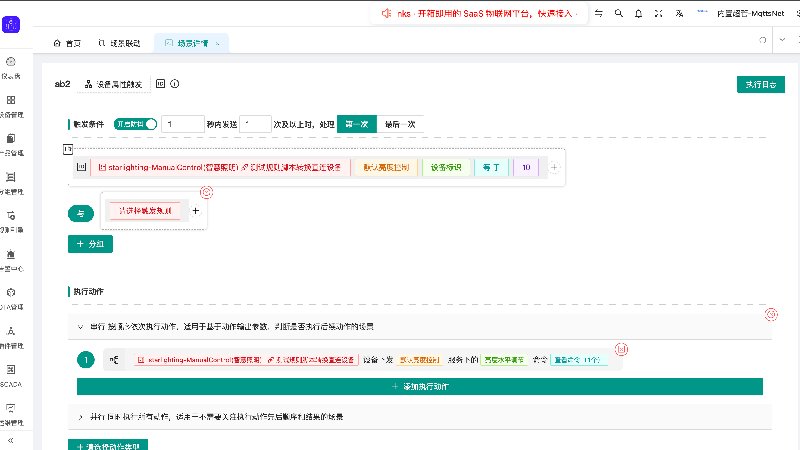The image size is (800, 450).
Task: Open the list-style sidebar item
Action: pos(11,177)
